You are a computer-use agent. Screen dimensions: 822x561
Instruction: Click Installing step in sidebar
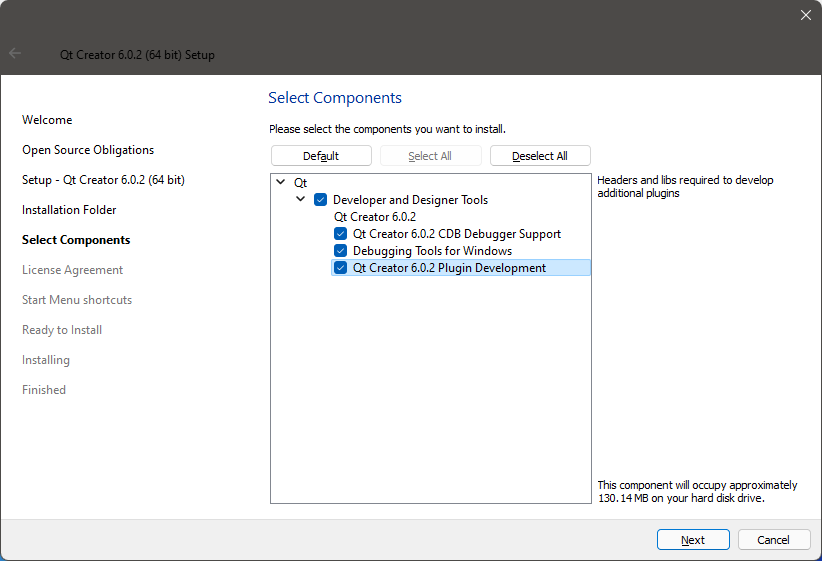tap(46, 360)
